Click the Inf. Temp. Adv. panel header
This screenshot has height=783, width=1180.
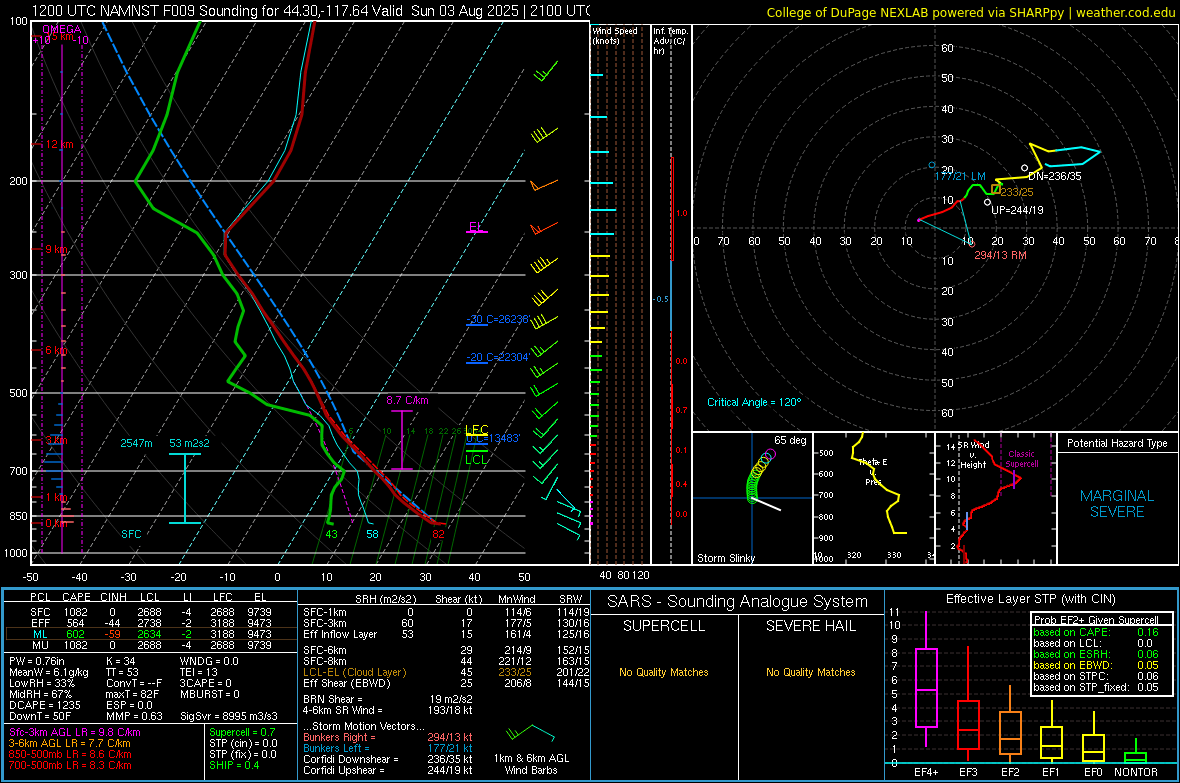[670, 41]
